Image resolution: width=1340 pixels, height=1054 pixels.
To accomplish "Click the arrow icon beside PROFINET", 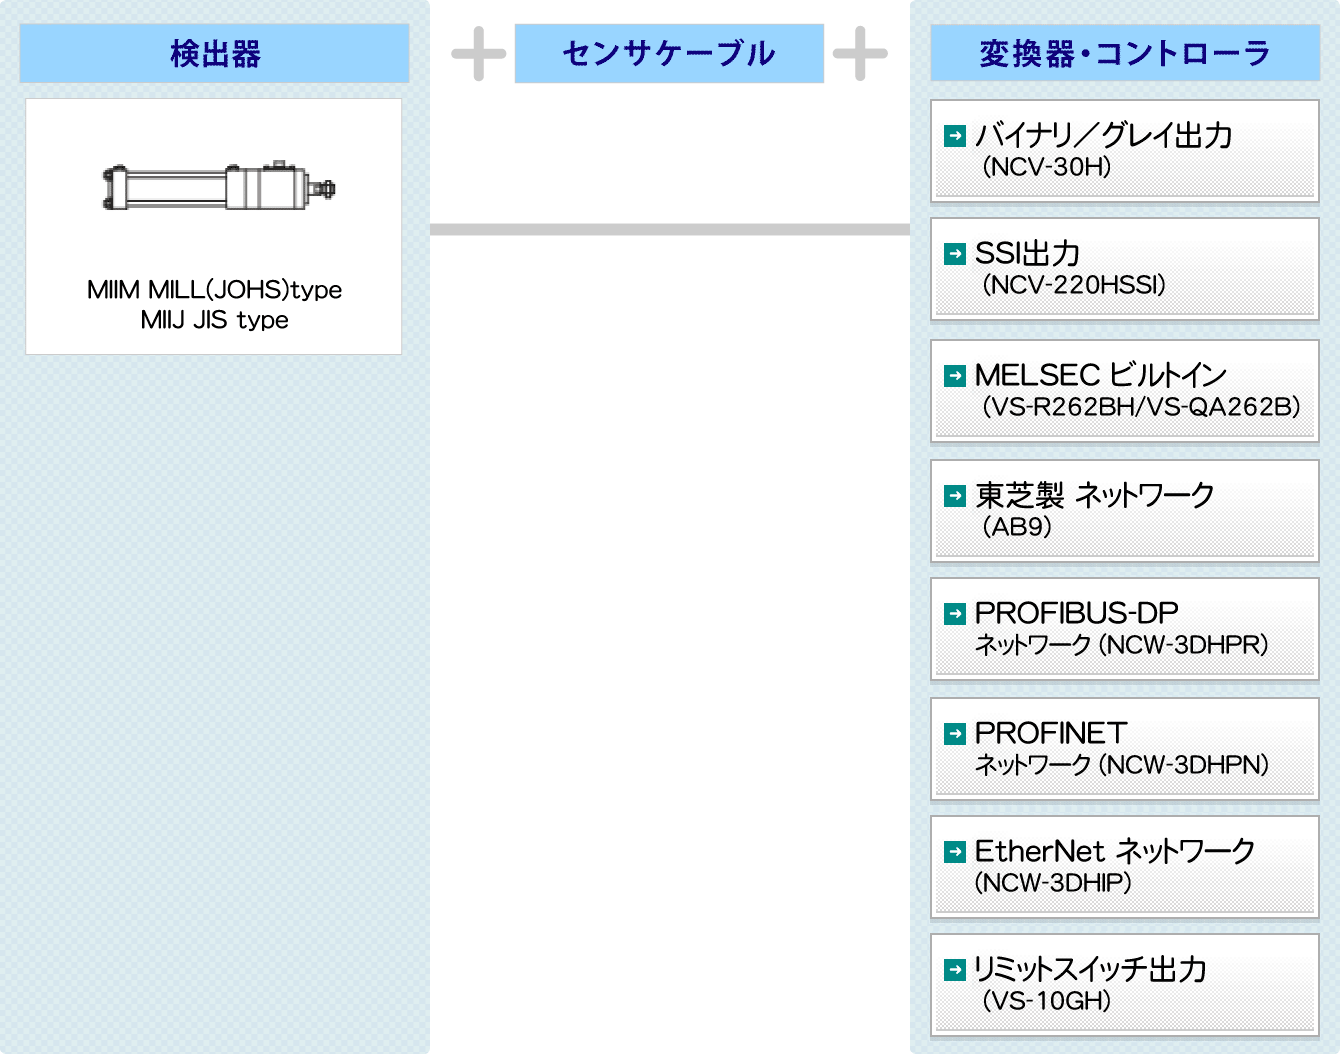I will (955, 733).
